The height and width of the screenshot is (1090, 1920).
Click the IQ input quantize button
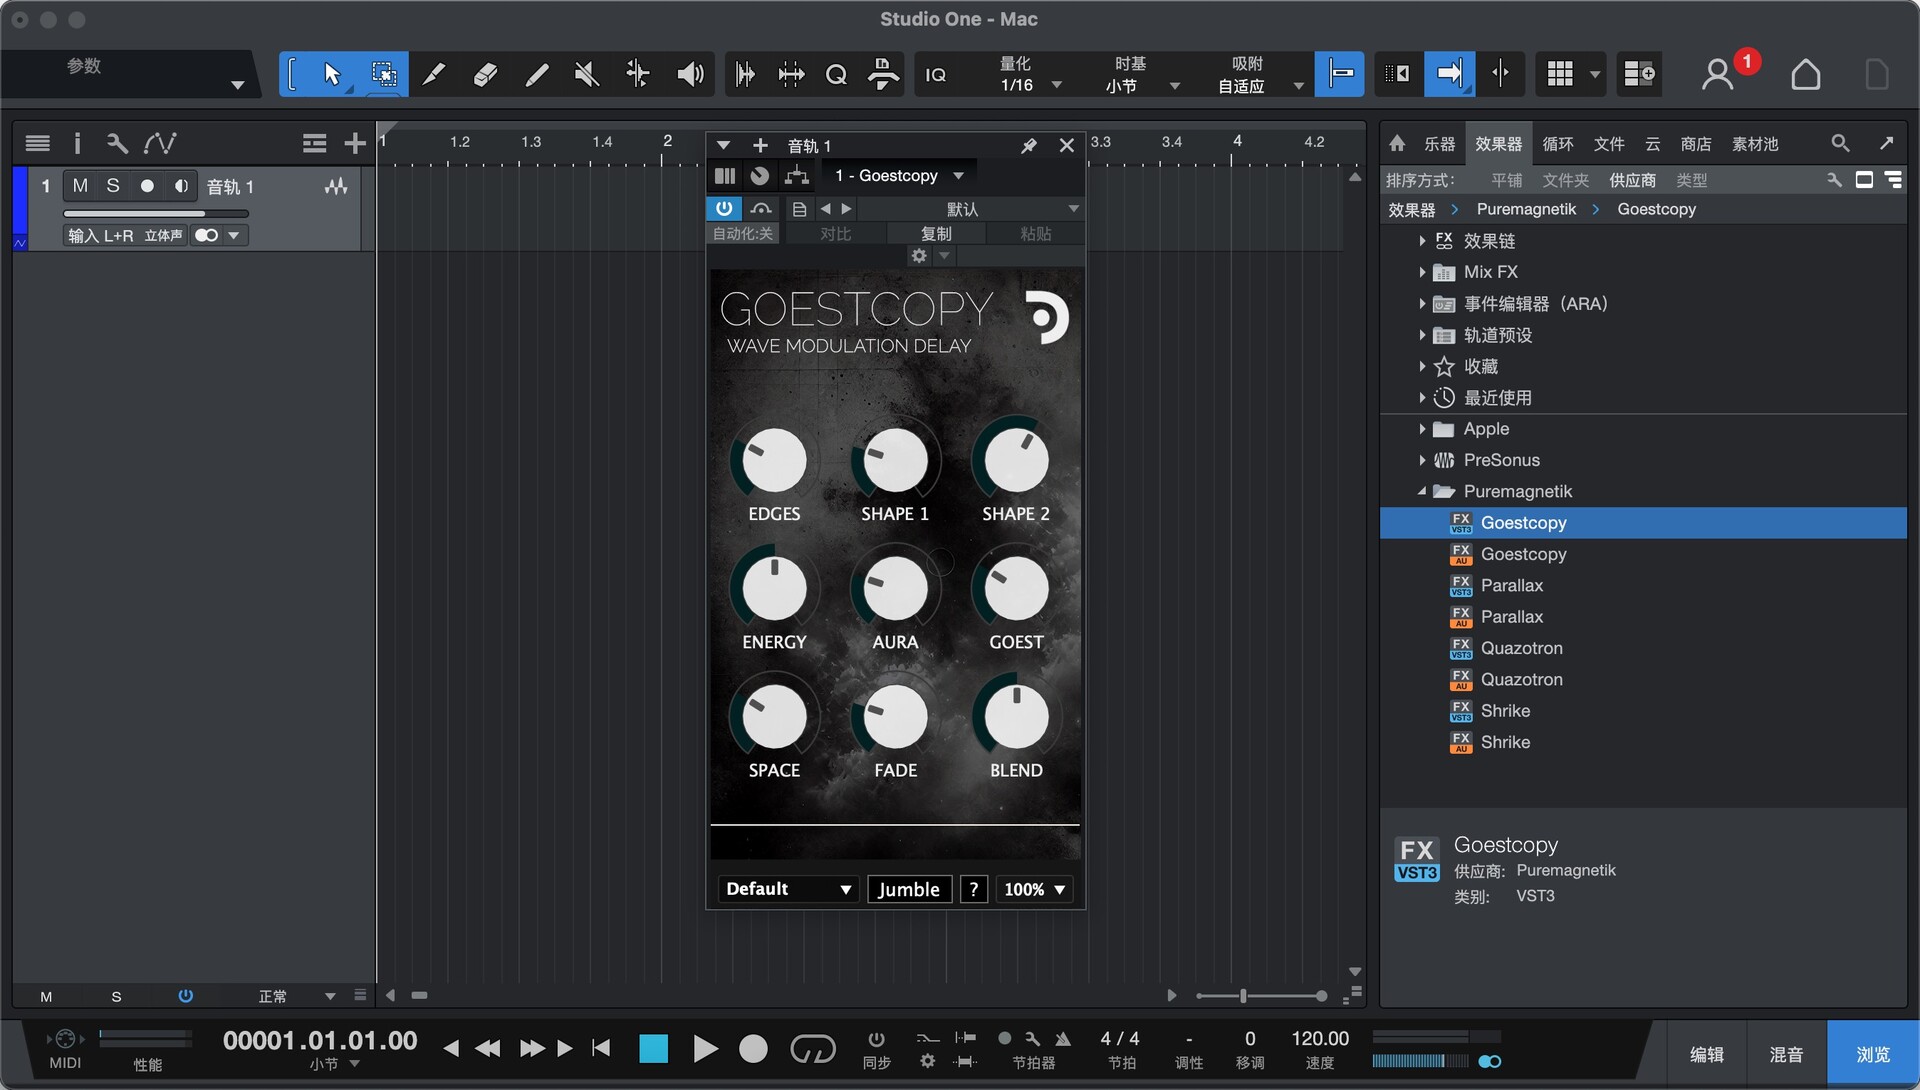(936, 75)
